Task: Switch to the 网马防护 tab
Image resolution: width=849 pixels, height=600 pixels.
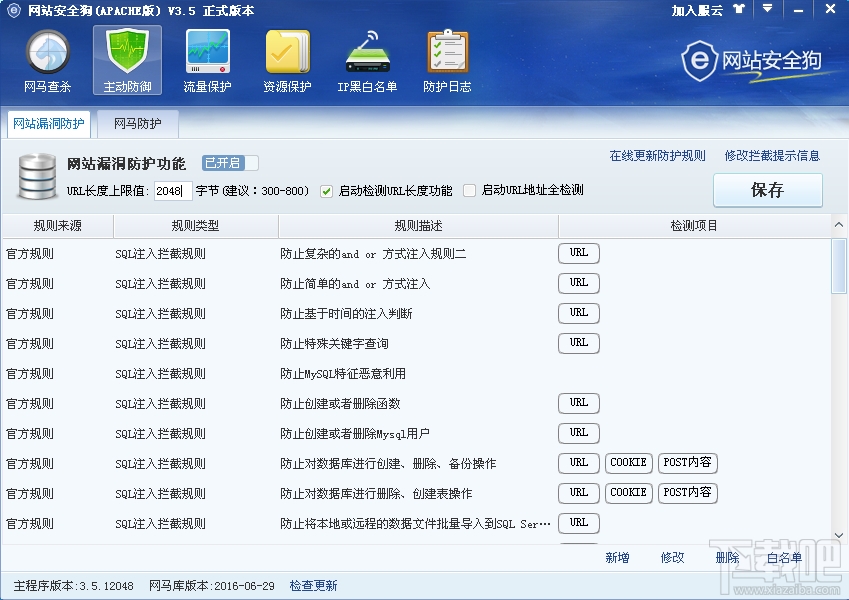Action: [x=138, y=124]
